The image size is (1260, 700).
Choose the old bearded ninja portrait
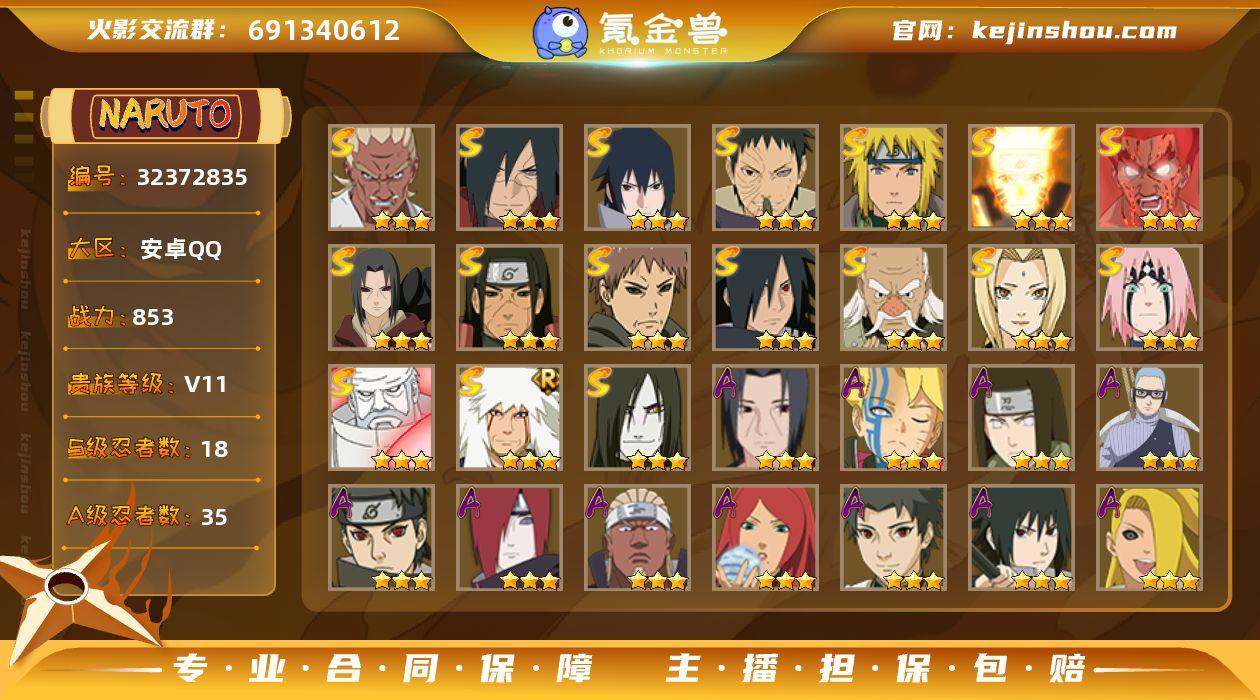(x=893, y=298)
